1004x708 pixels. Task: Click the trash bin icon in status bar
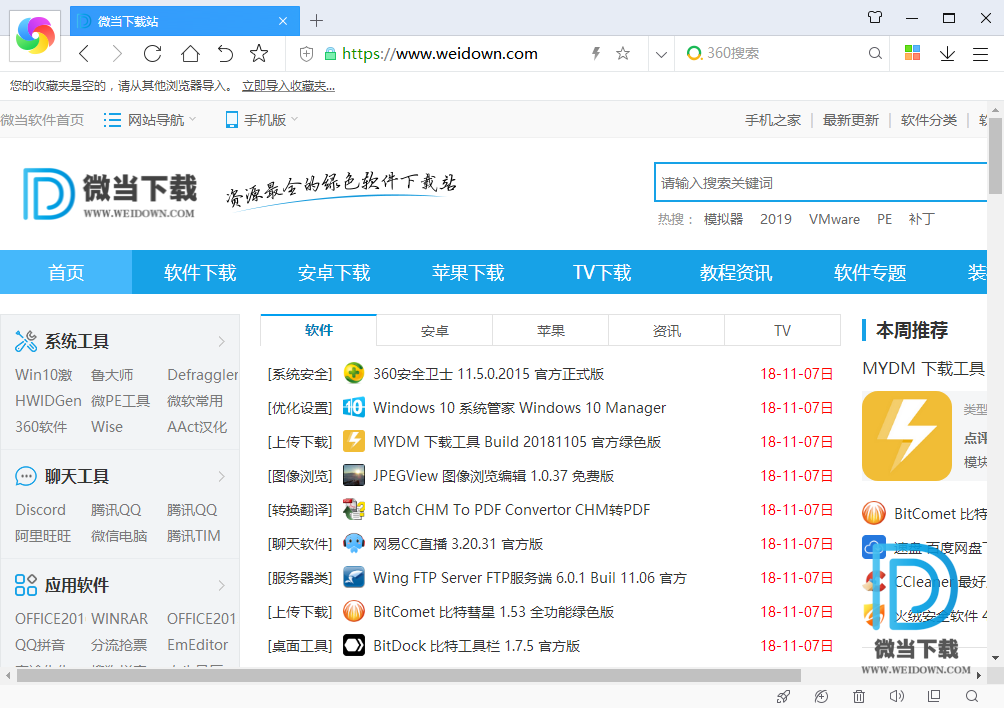click(x=859, y=696)
